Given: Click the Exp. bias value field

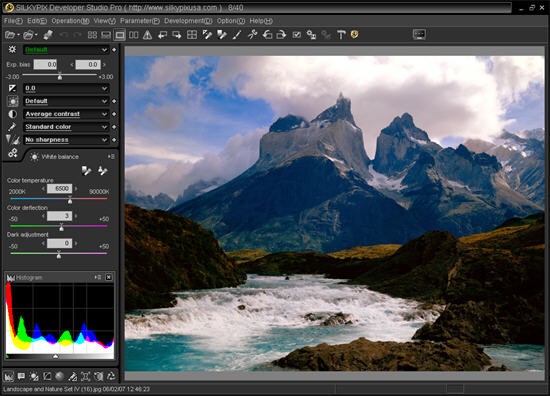Looking at the screenshot, I should click(45, 64).
